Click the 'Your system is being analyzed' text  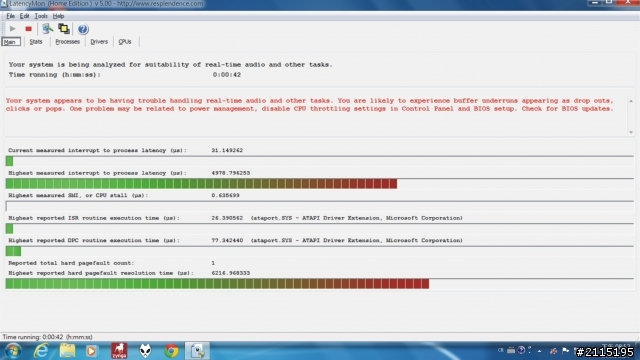[170, 64]
